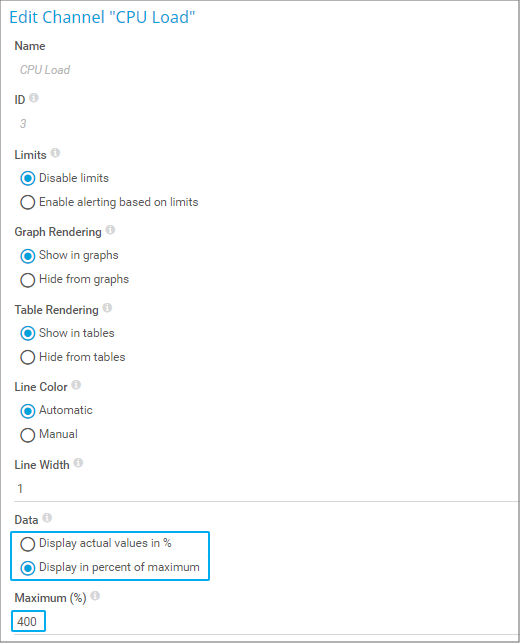Select Show in graphs option
This screenshot has height=643, width=520.
point(27,256)
